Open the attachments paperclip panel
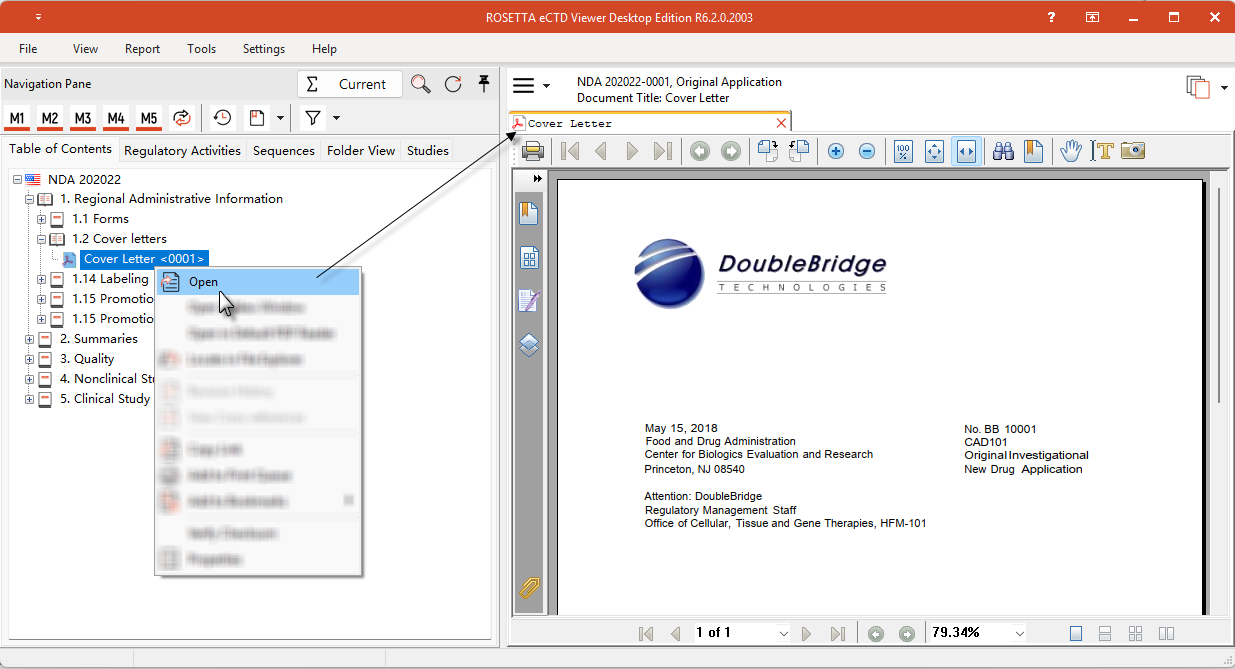The width and height of the screenshot is (1235, 669). 528,589
